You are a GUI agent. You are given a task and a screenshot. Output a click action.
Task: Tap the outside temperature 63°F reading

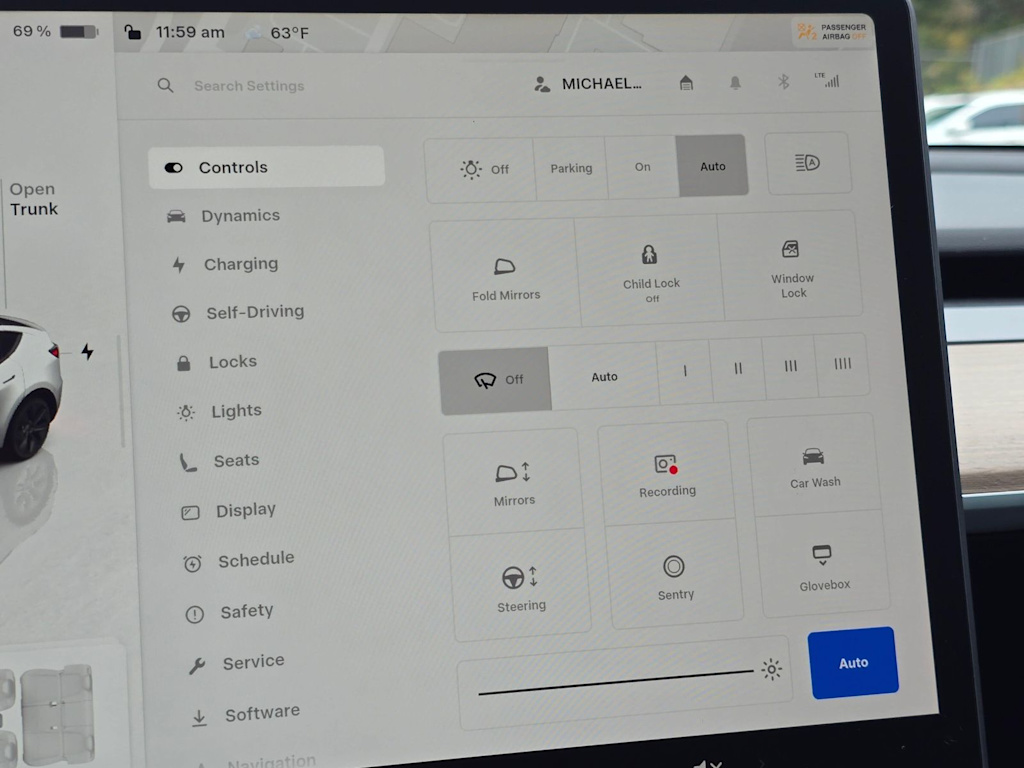[x=289, y=33]
